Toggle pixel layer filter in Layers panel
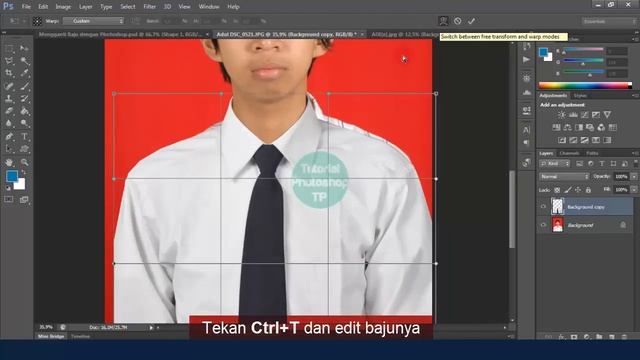640x360 pixels. [580, 164]
